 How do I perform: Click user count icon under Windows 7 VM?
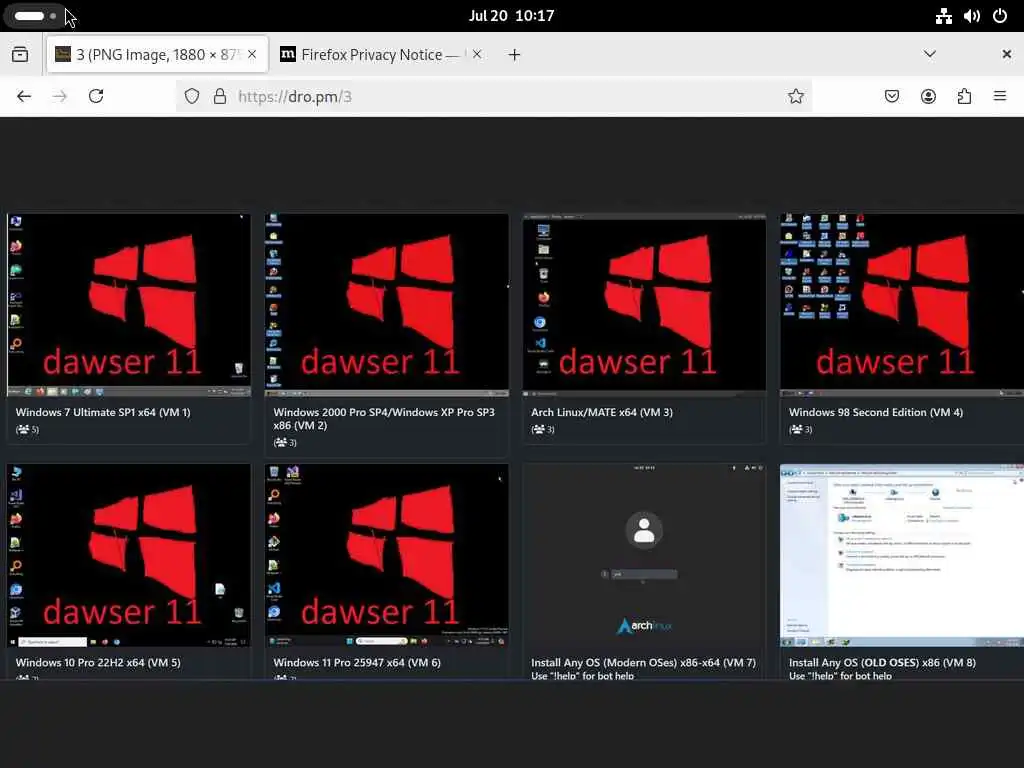pos(24,429)
